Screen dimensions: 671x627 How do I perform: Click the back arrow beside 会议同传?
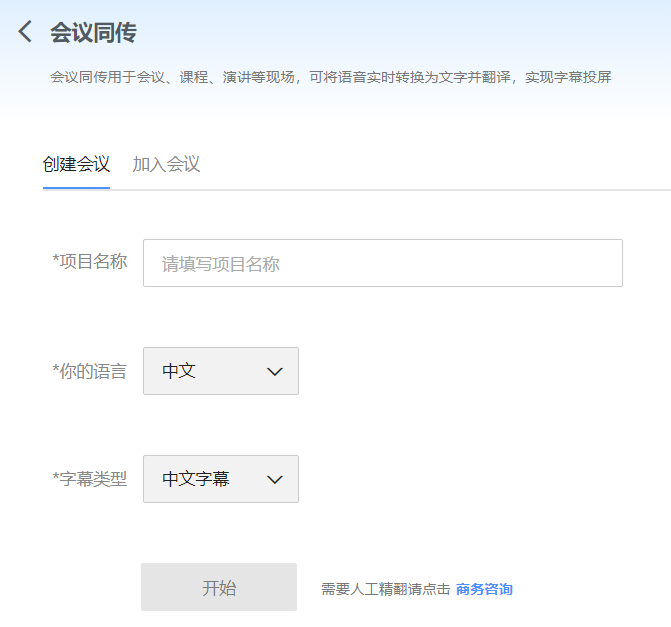pos(25,32)
